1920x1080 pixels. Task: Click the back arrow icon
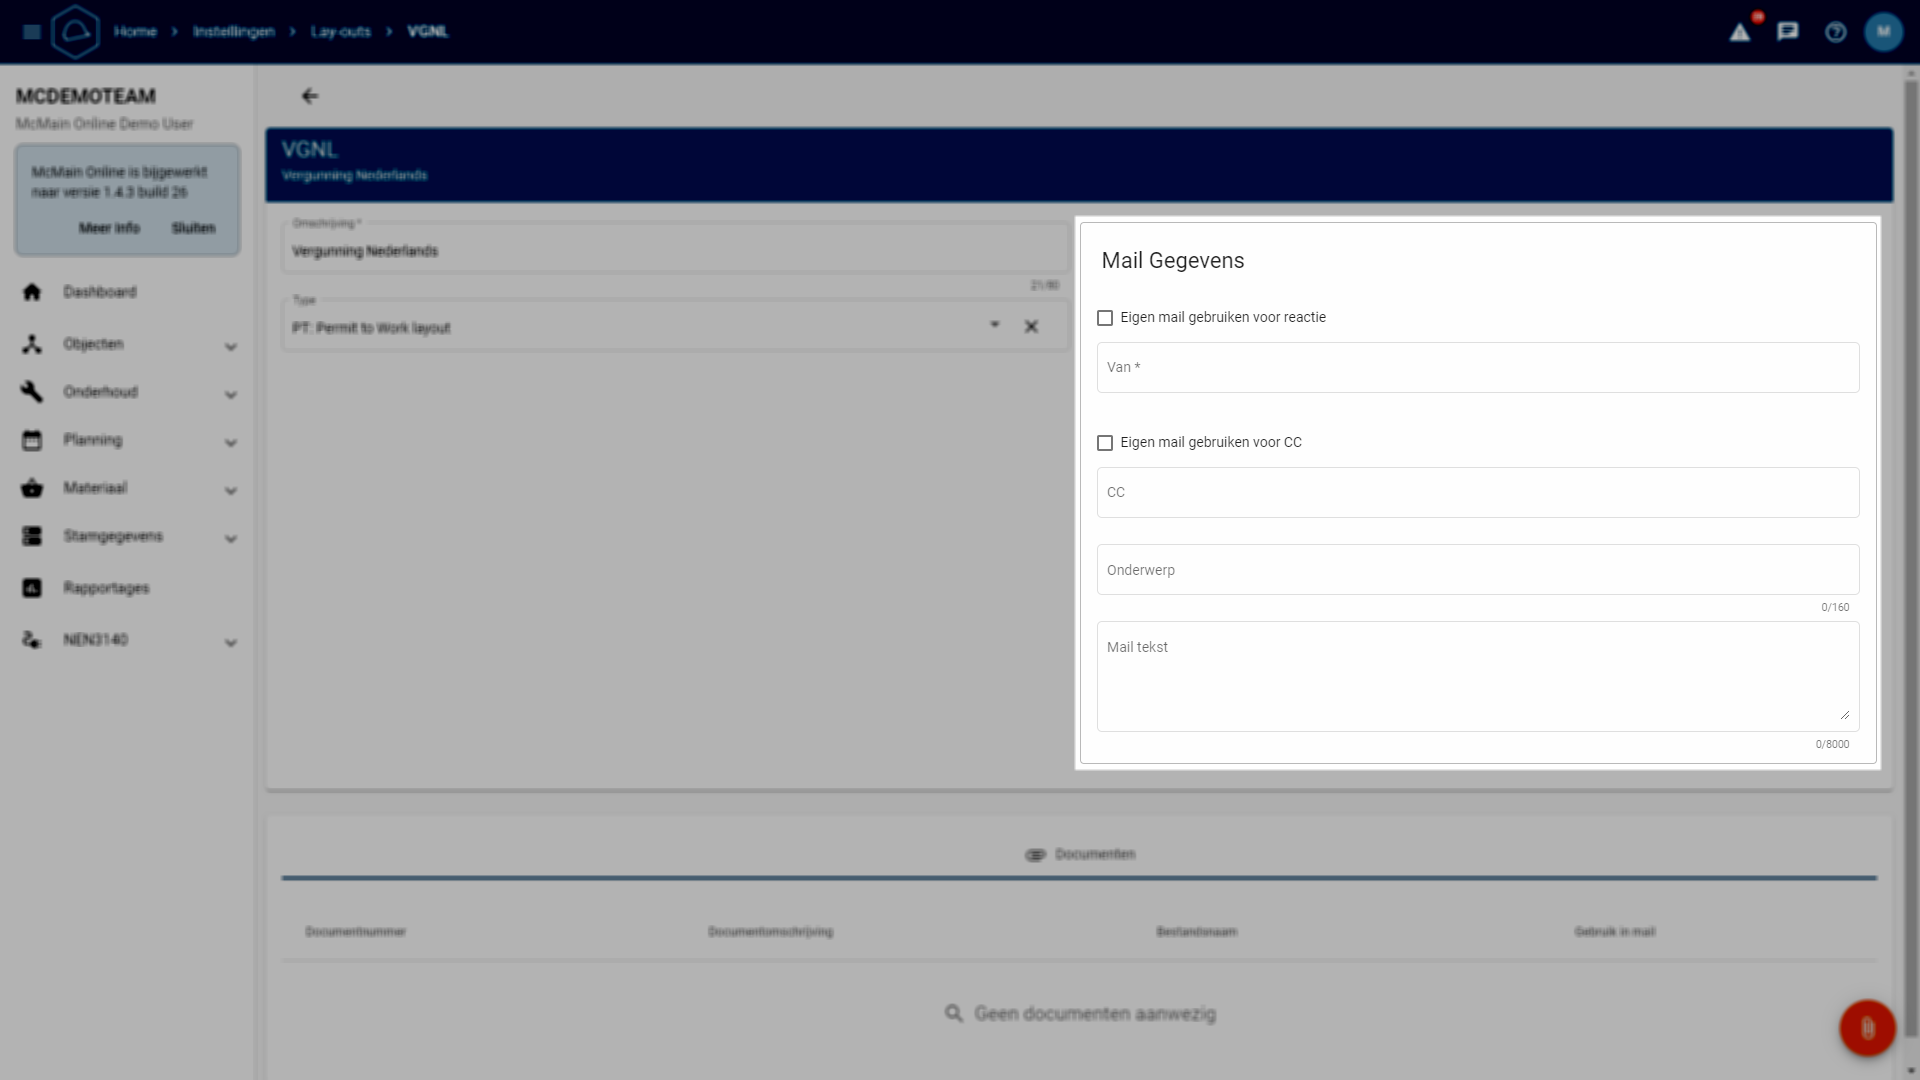click(310, 96)
